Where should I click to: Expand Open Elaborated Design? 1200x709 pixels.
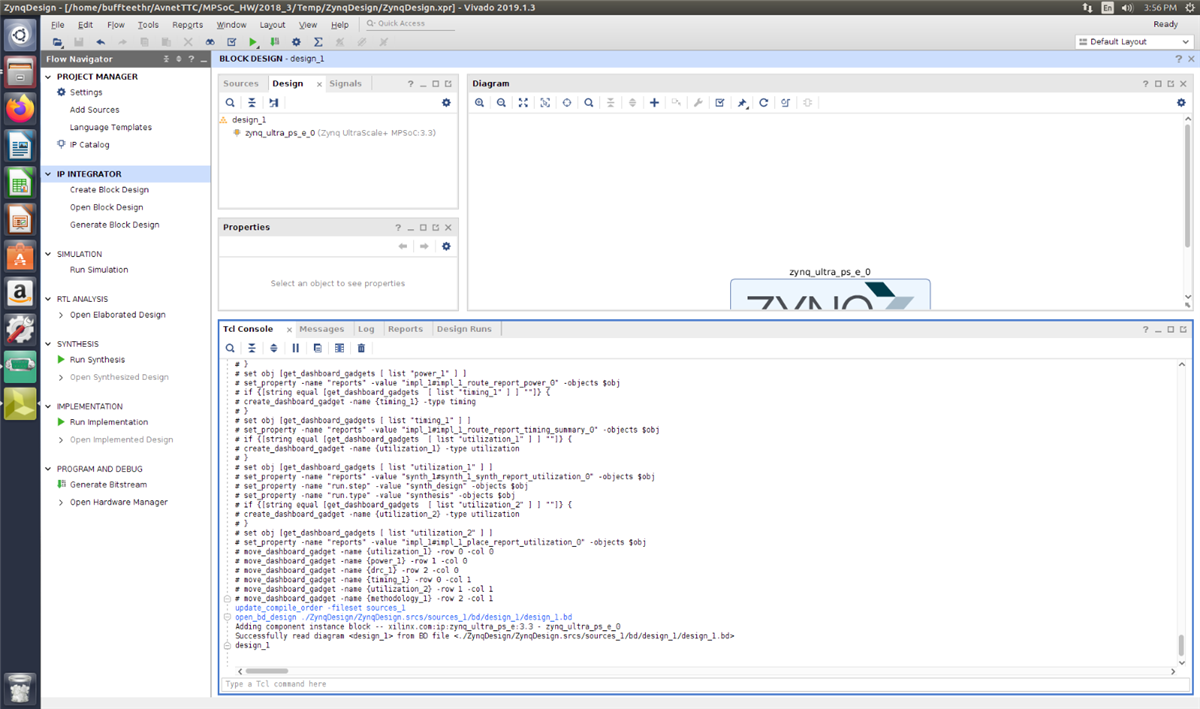[61, 315]
